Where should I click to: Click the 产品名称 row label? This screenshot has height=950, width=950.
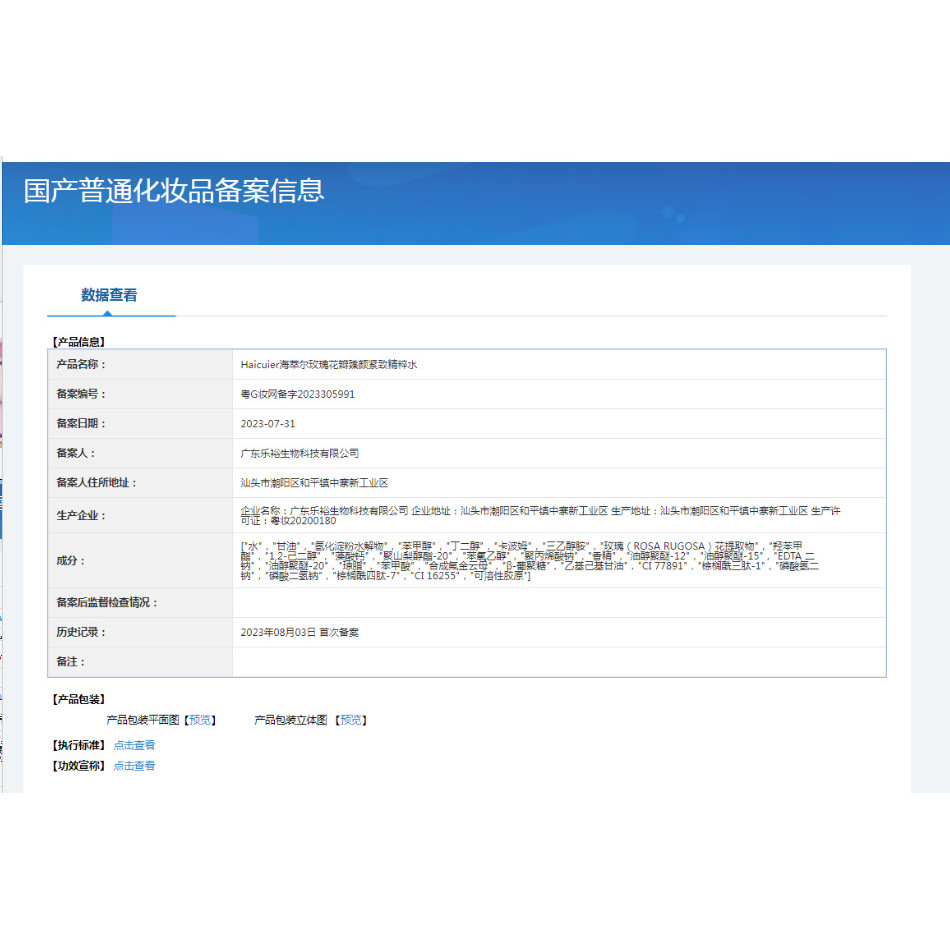click(x=81, y=364)
